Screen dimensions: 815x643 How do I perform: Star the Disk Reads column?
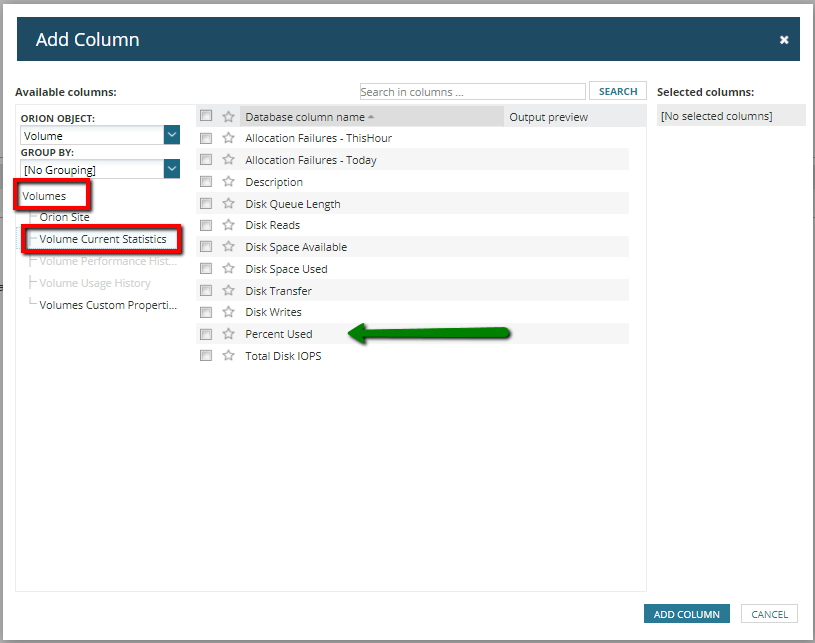[228, 225]
